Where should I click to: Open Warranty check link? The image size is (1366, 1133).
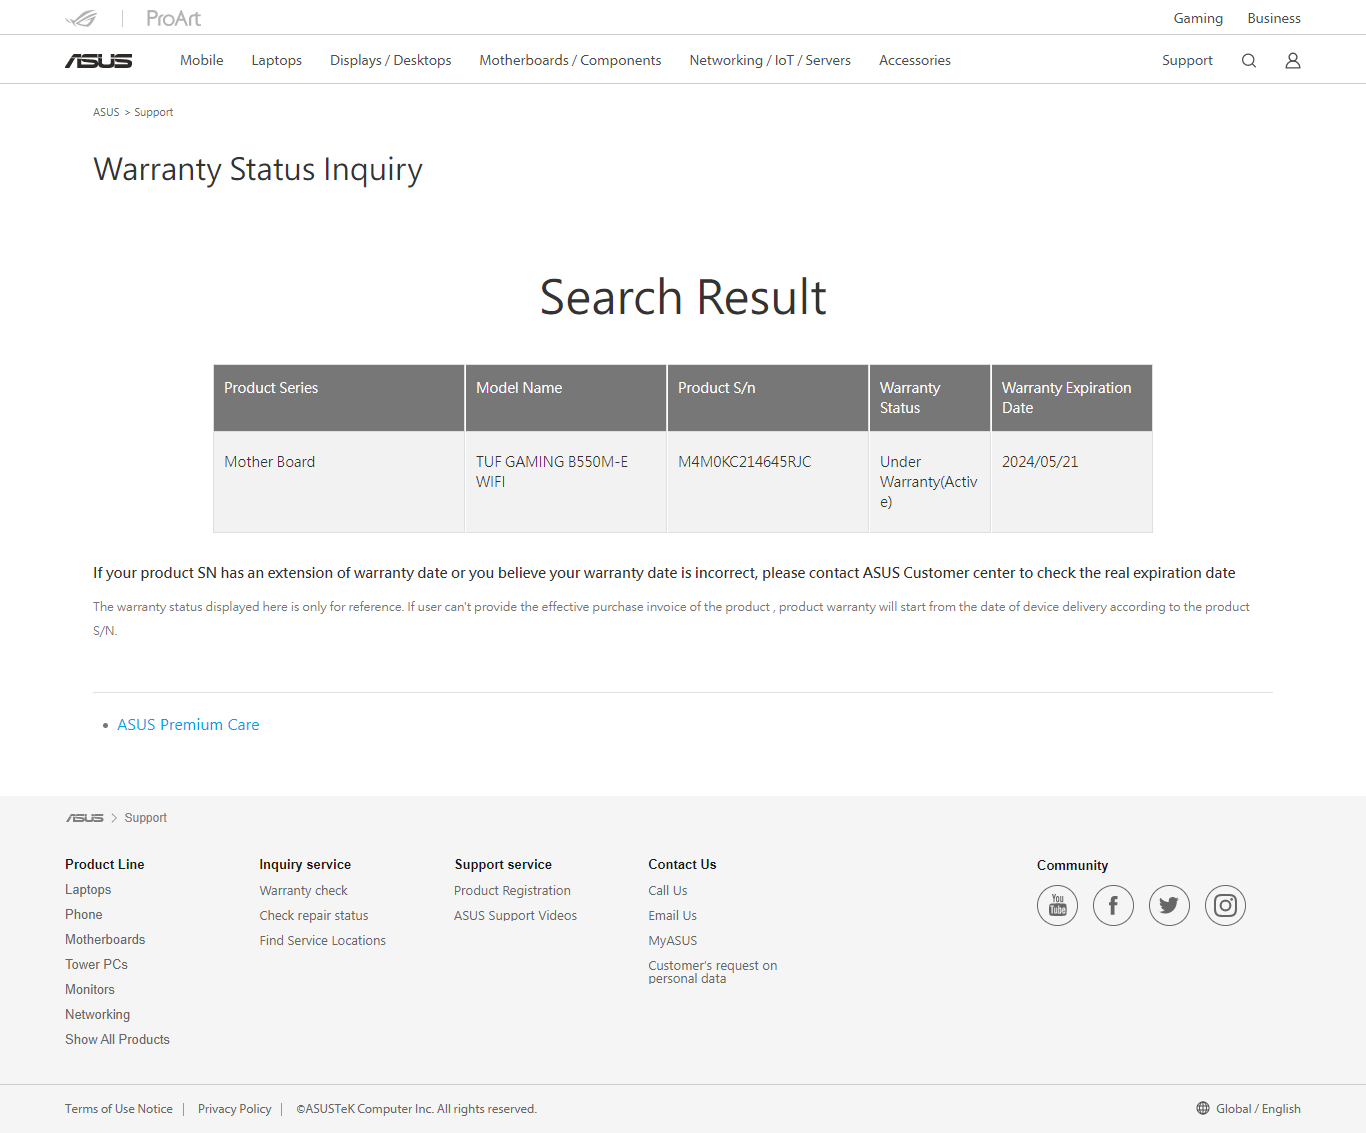click(304, 891)
